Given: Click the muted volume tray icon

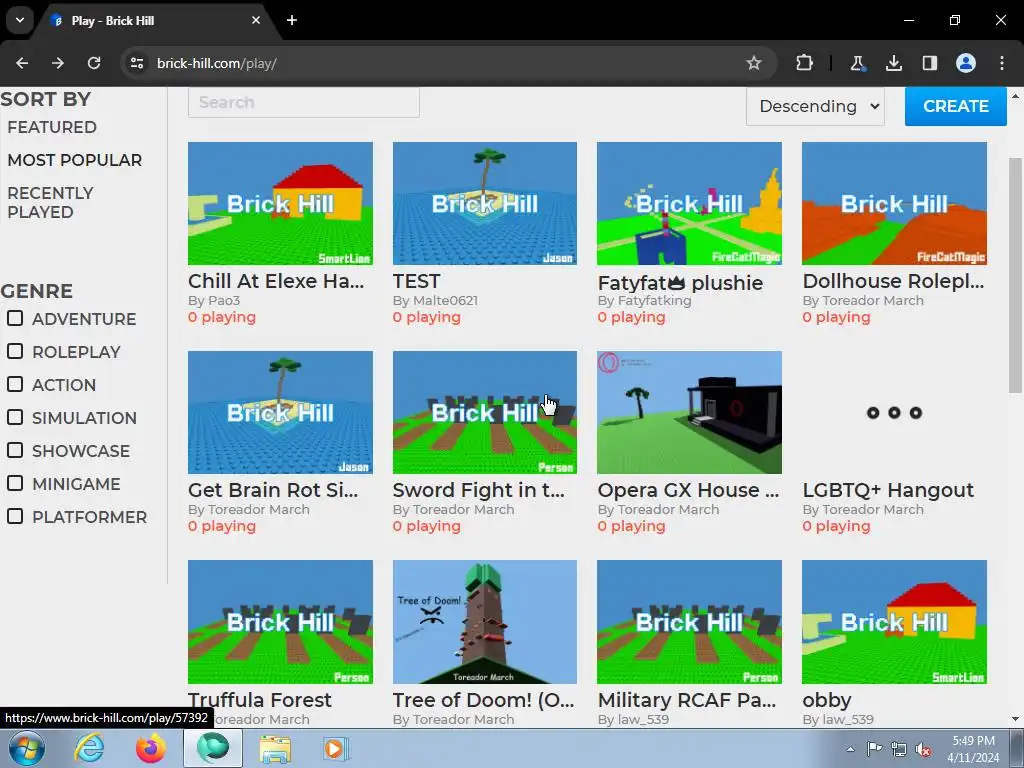Looking at the screenshot, I should pos(923,749).
